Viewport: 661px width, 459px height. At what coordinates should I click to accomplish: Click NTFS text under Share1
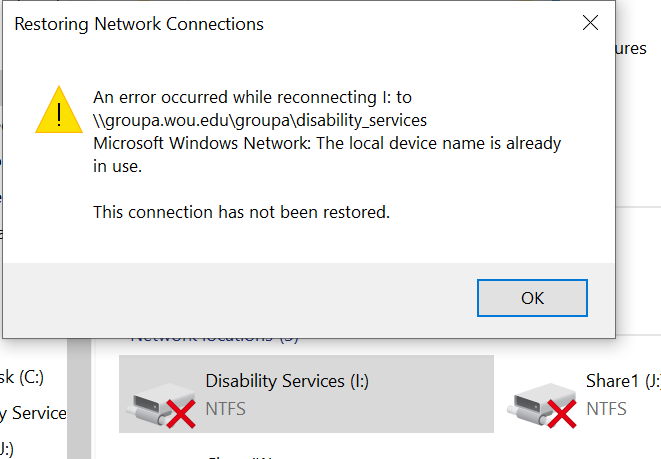tap(606, 409)
